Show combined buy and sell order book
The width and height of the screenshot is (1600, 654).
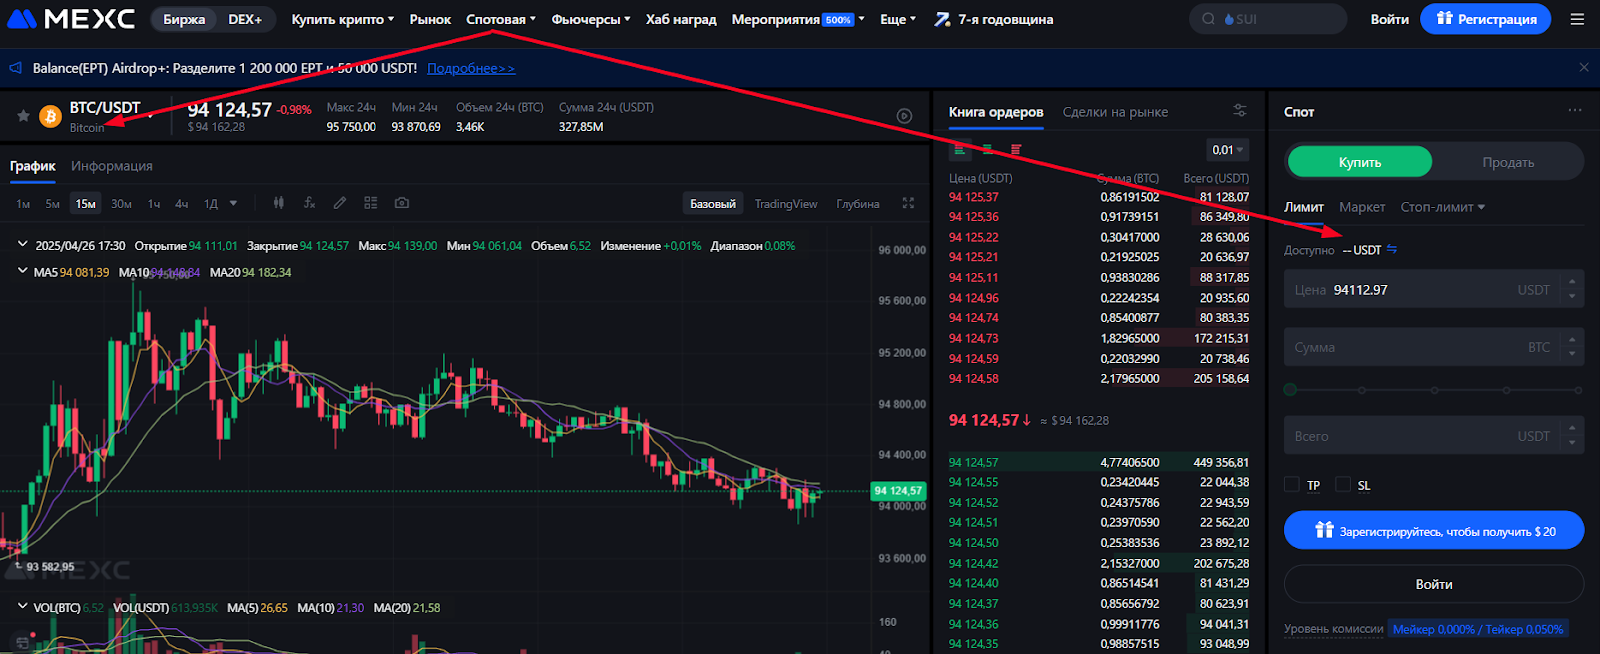click(960, 150)
